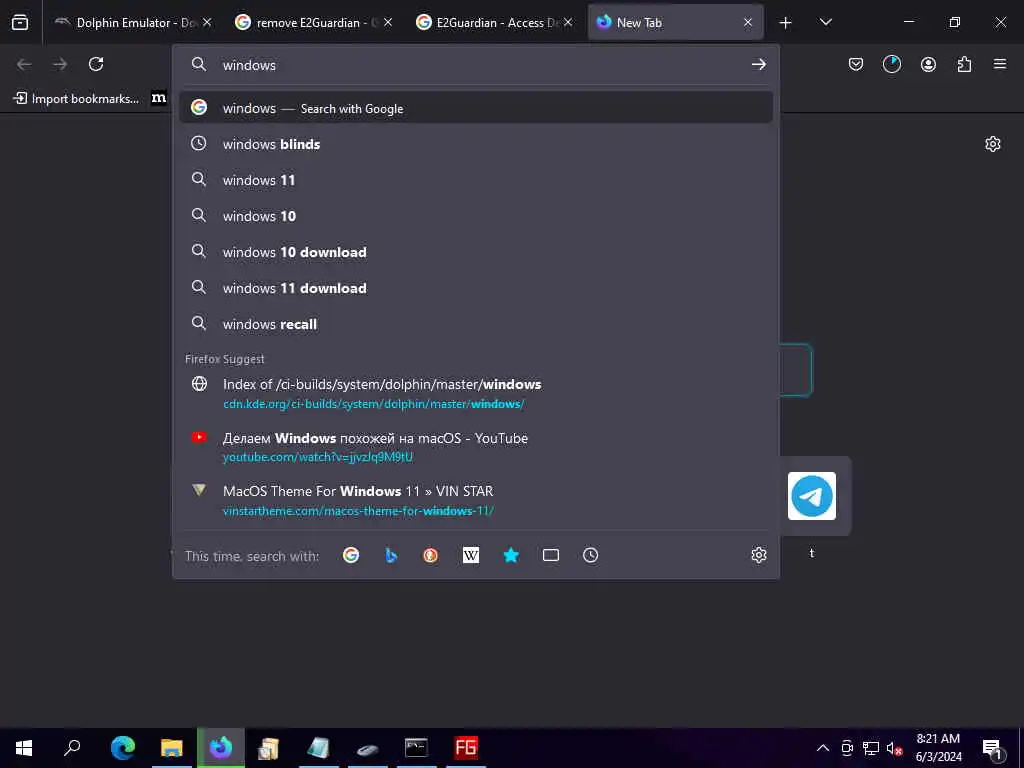Open the 'm' bookmark in the bookmarks toolbar
This screenshot has width=1024, height=768.
pos(159,98)
